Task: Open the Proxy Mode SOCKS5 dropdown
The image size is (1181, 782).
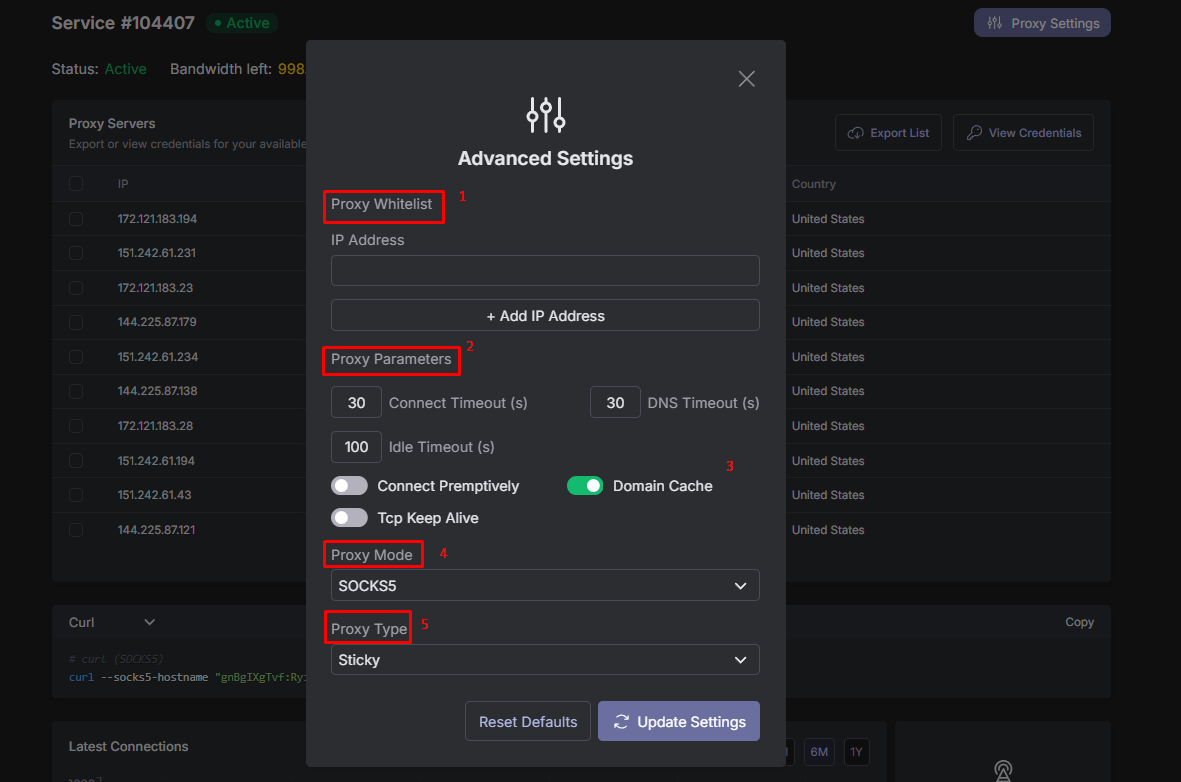Action: 545,585
